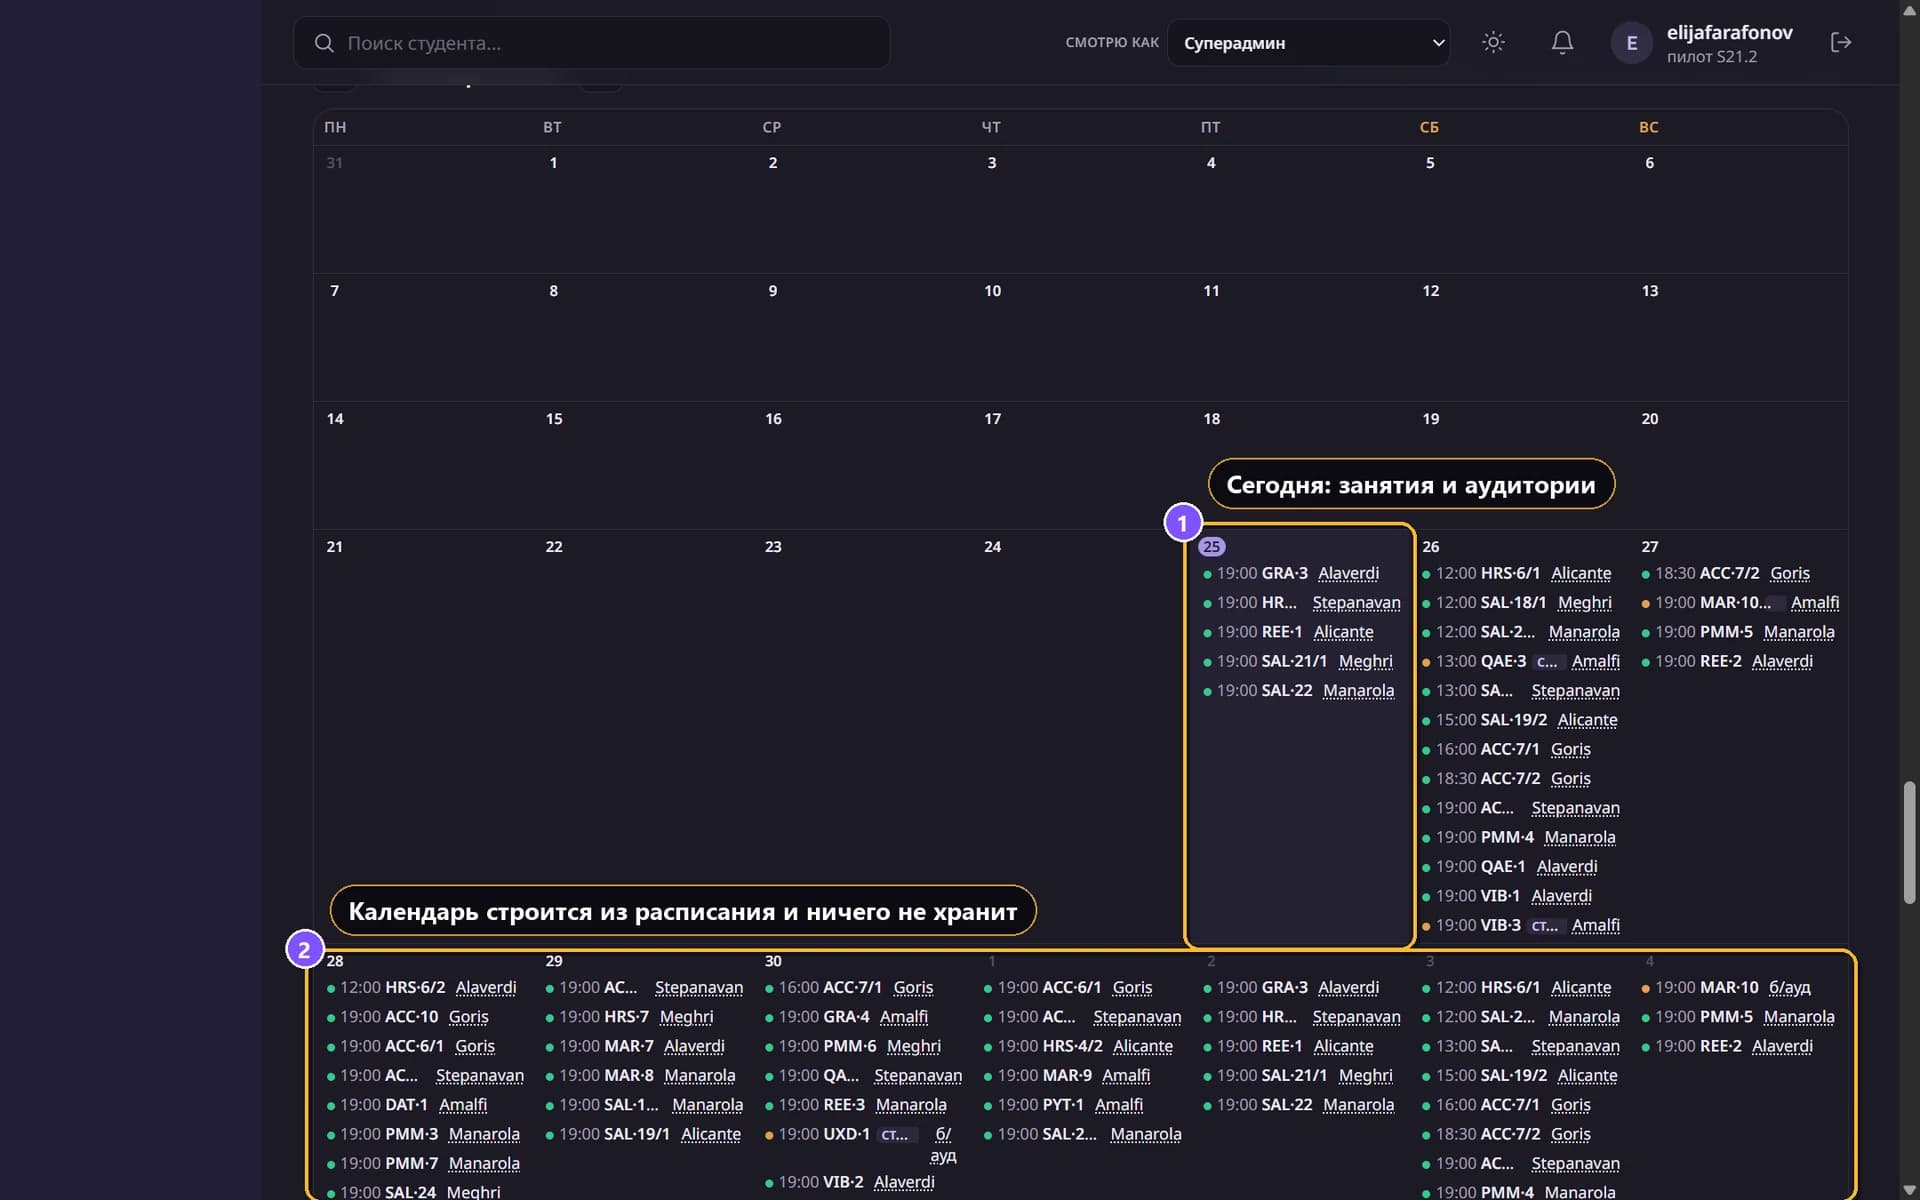
Task: Select 19:00 HRS·7 event on day 29
Action: click(629, 1016)
